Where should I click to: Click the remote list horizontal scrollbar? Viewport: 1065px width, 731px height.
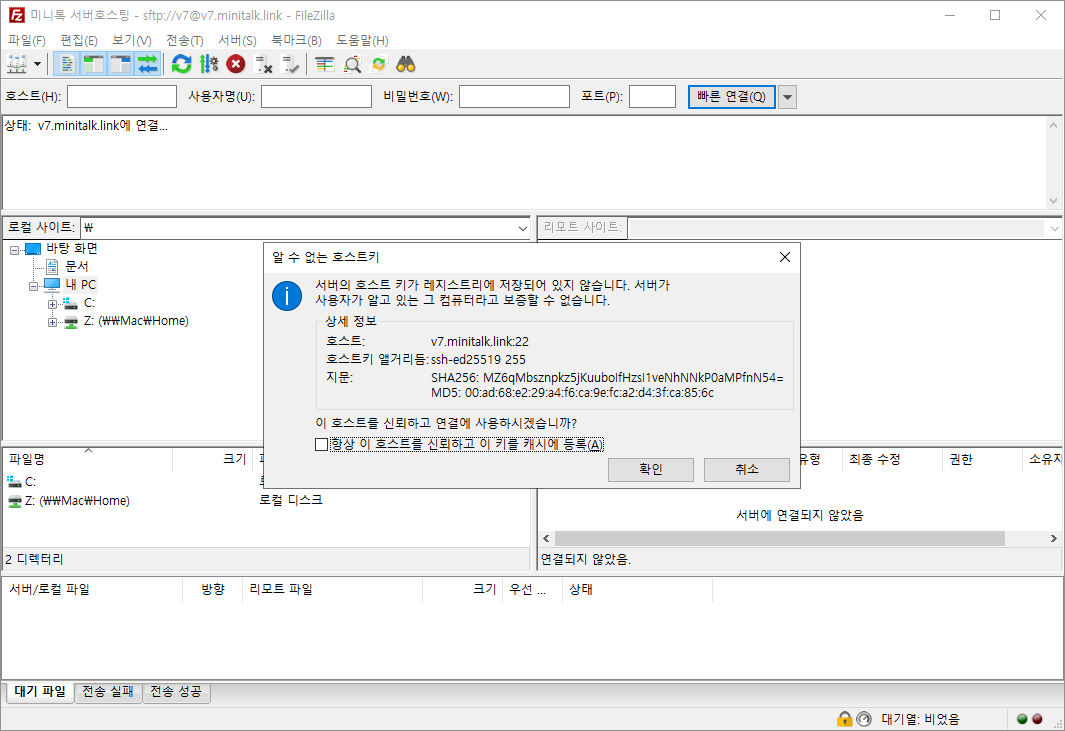click(779, 539)
